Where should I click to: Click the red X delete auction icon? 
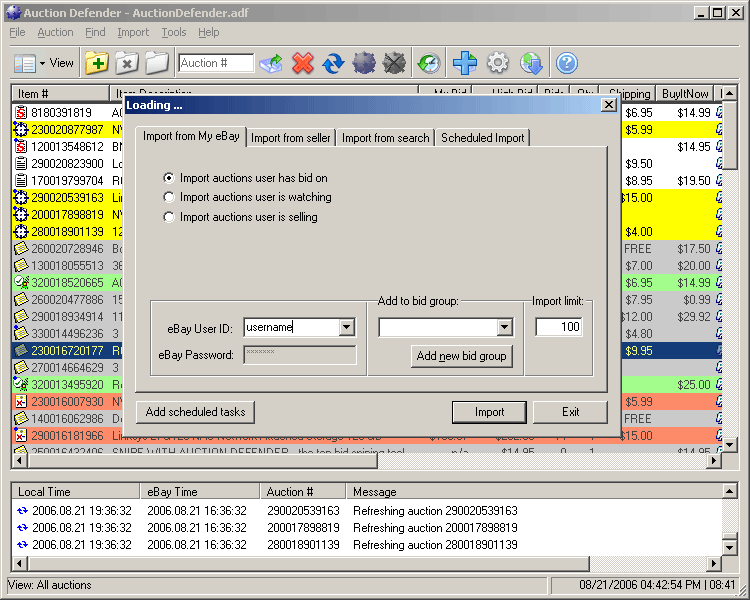coord(303,63)
